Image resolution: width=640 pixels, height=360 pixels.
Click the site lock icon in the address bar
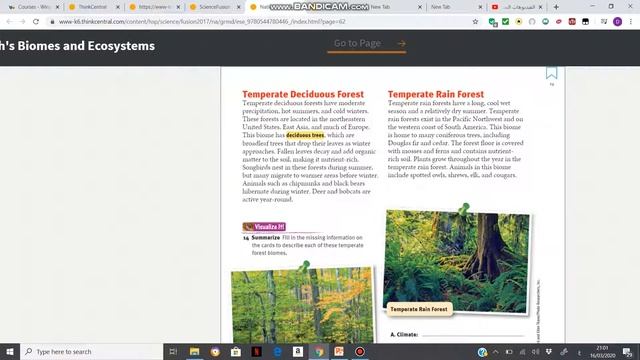(x=52, y=22)
